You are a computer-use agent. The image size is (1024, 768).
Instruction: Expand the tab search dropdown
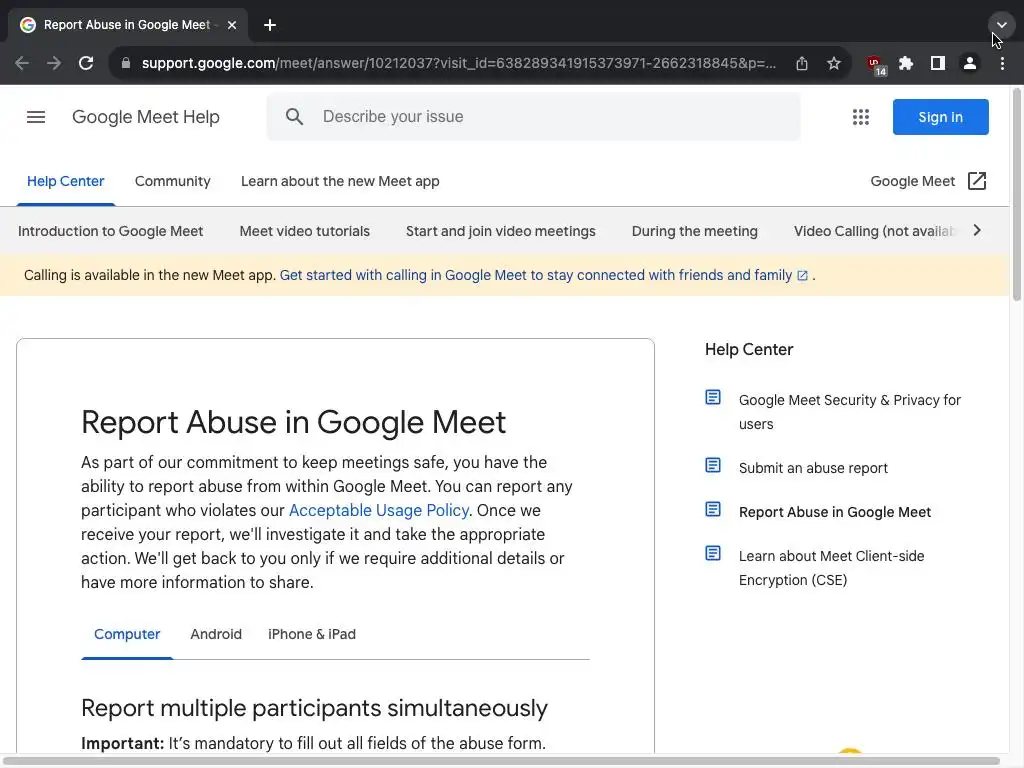(1001, 25)
